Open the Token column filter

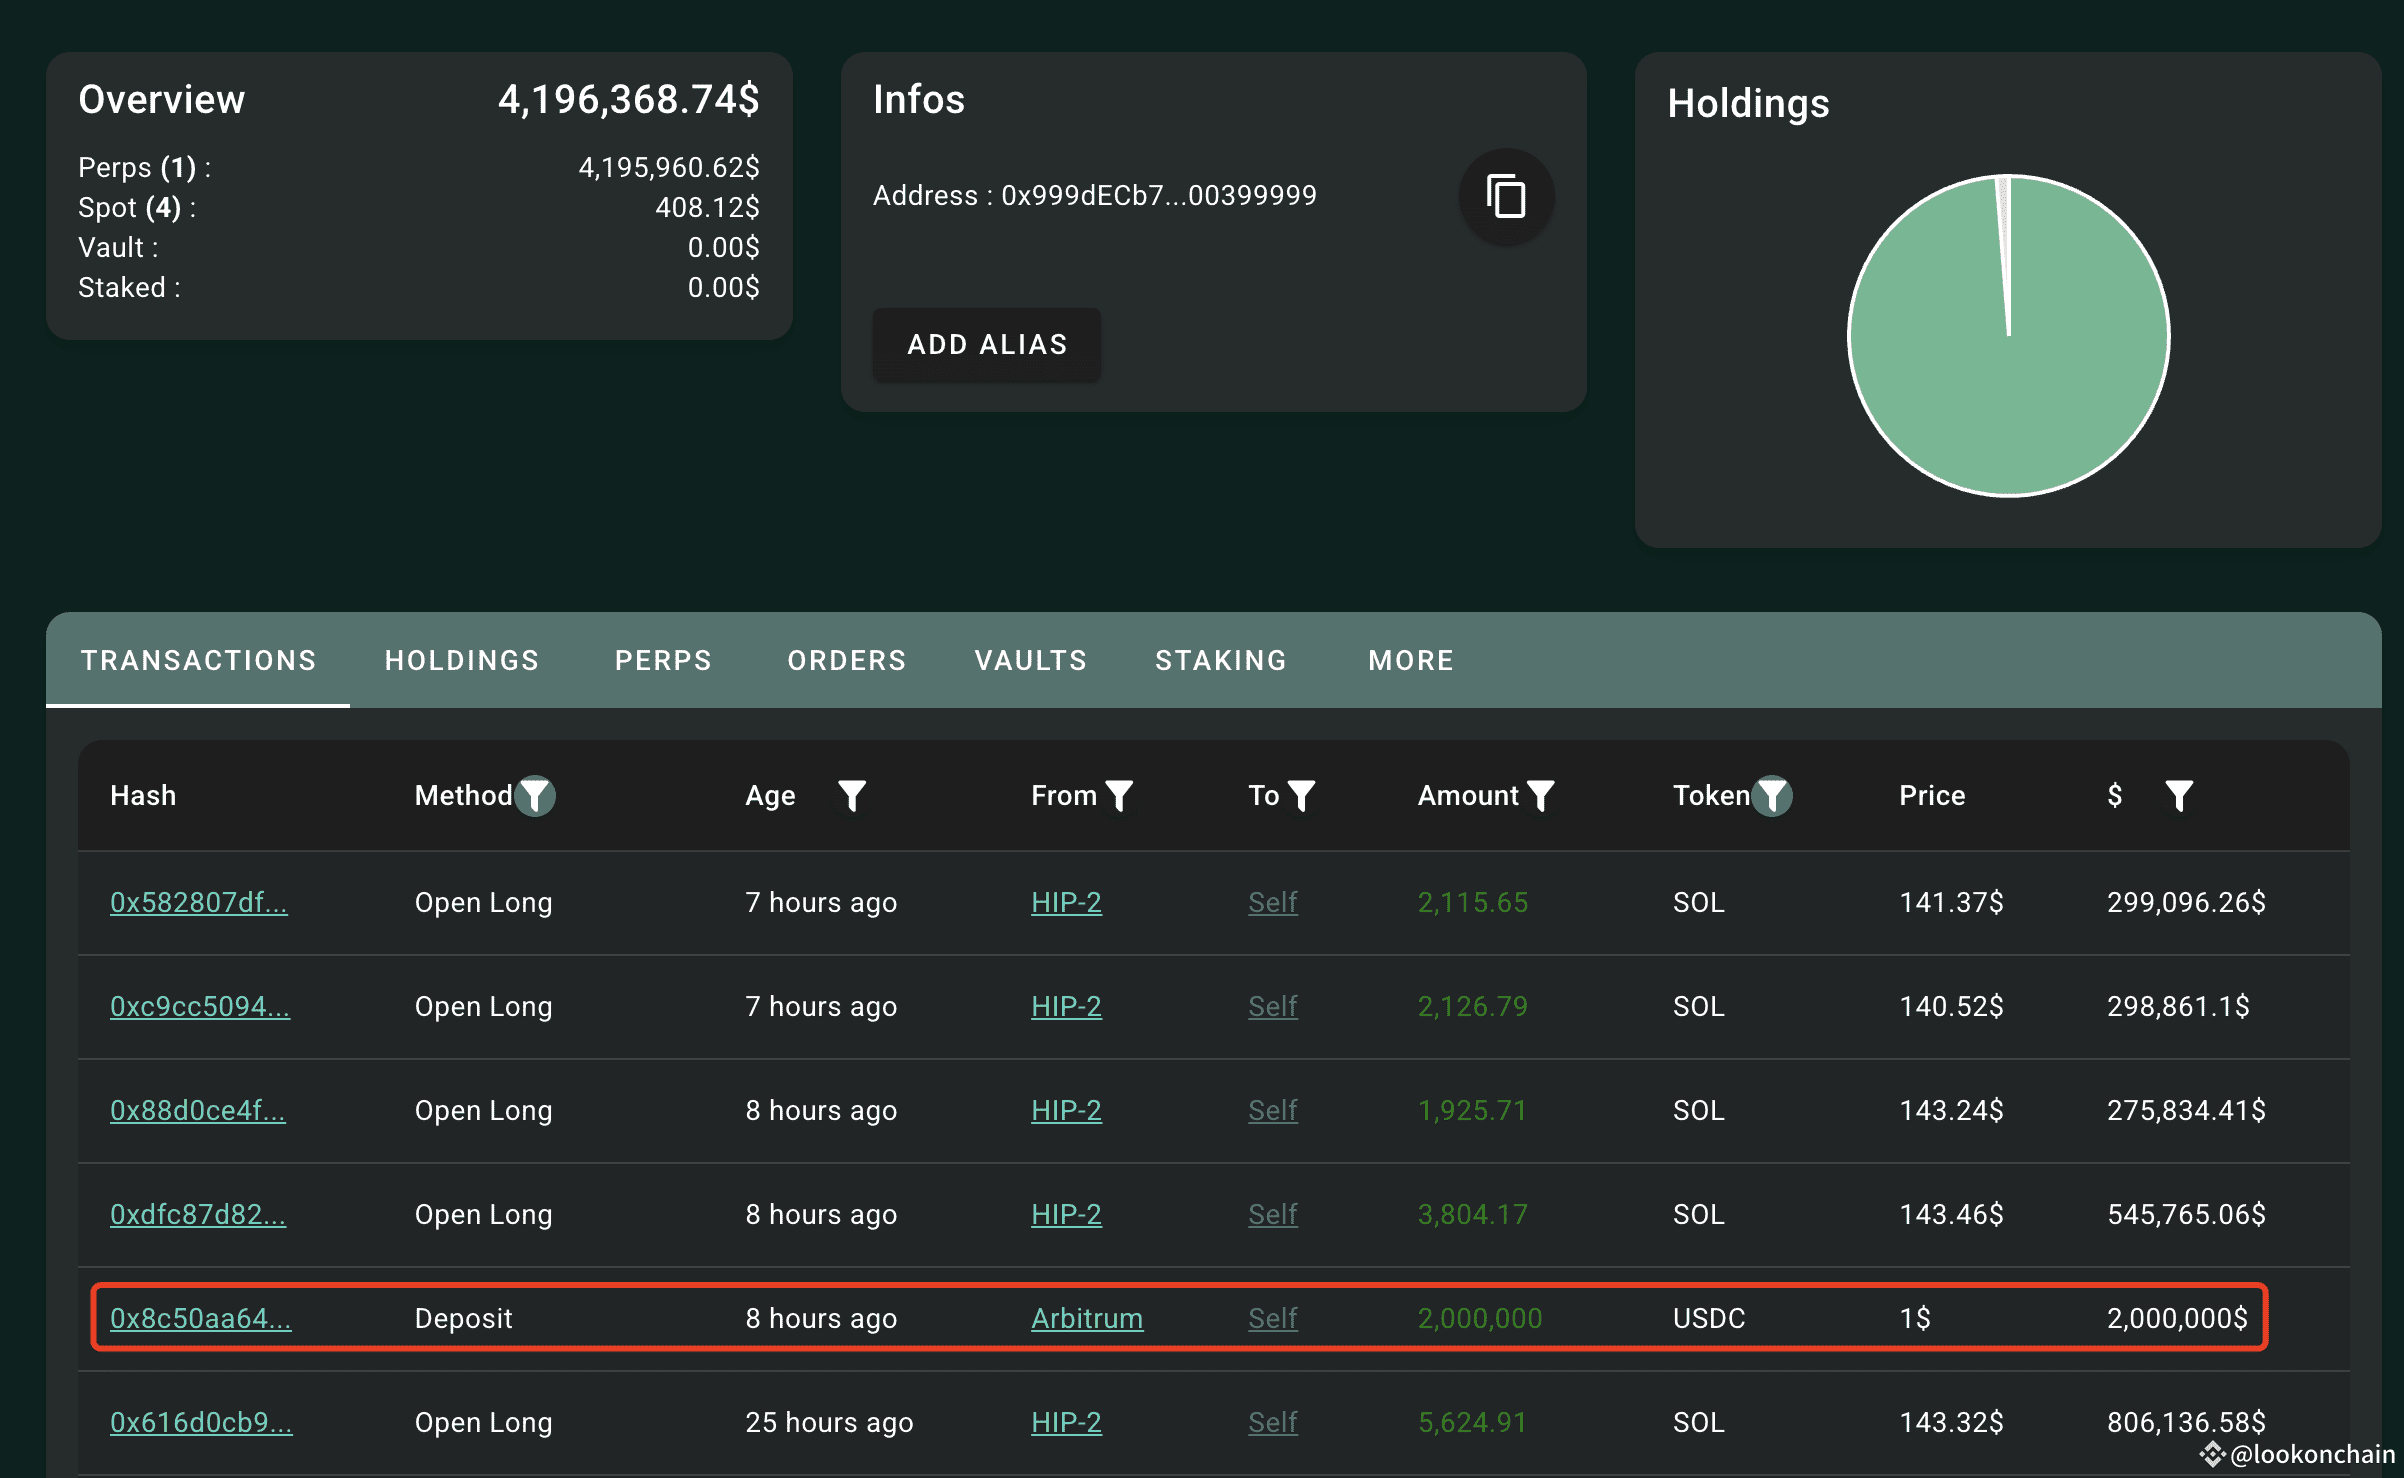tap(1772, 796)
